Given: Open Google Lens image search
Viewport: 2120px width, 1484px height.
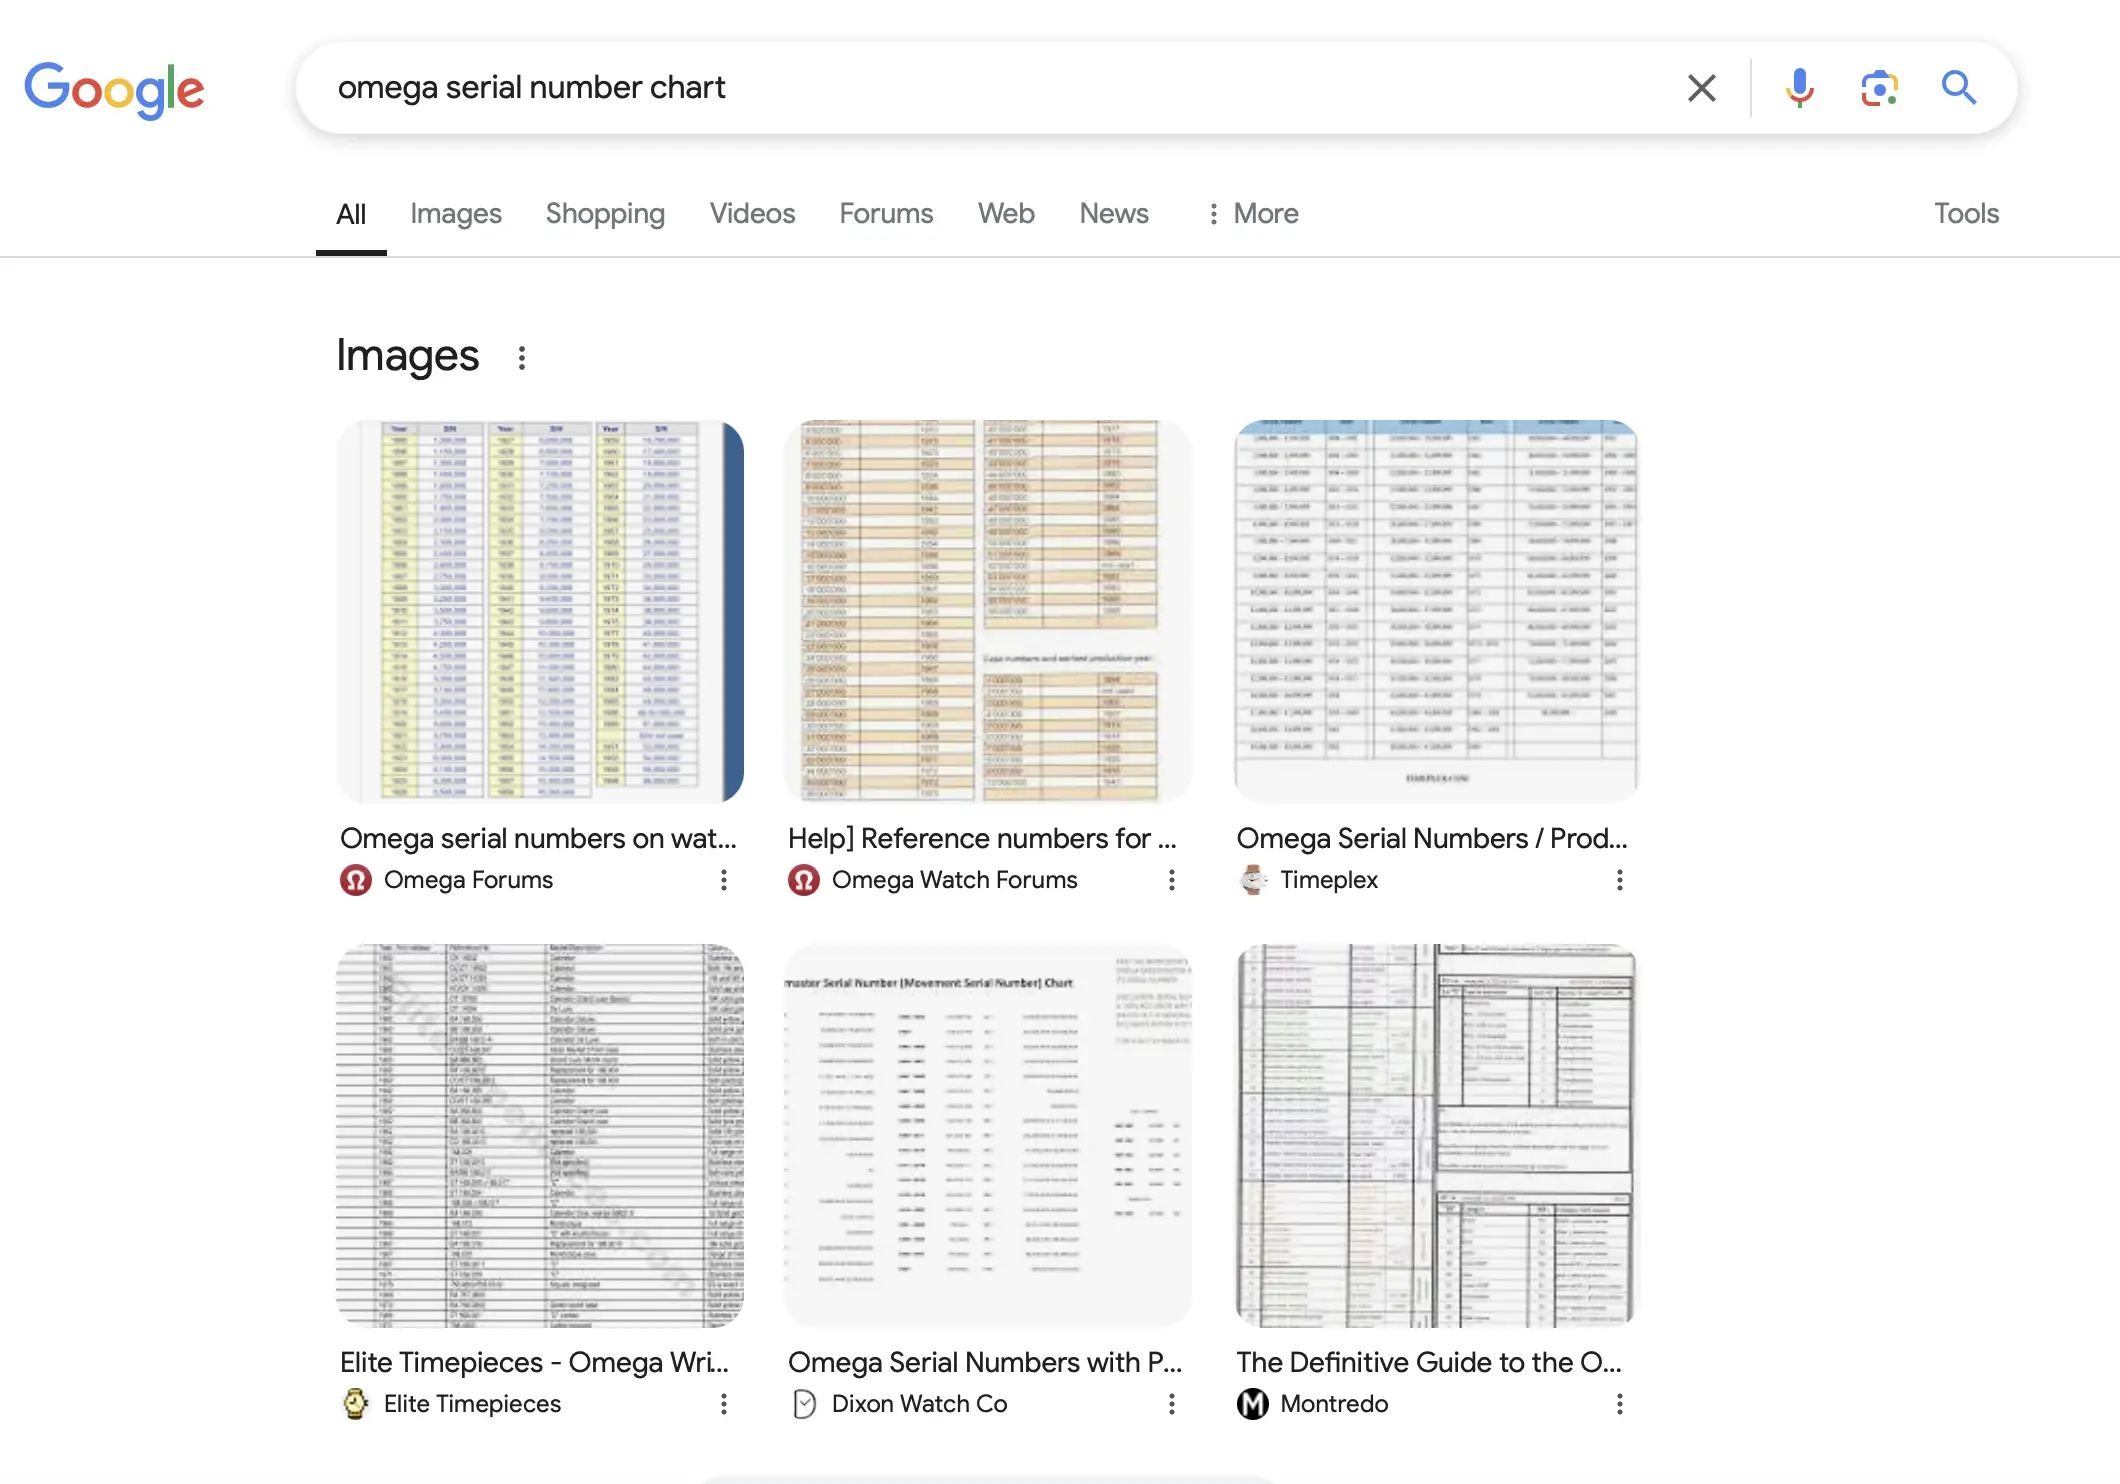Looking at the screenshot, I should coord(1879,88).
